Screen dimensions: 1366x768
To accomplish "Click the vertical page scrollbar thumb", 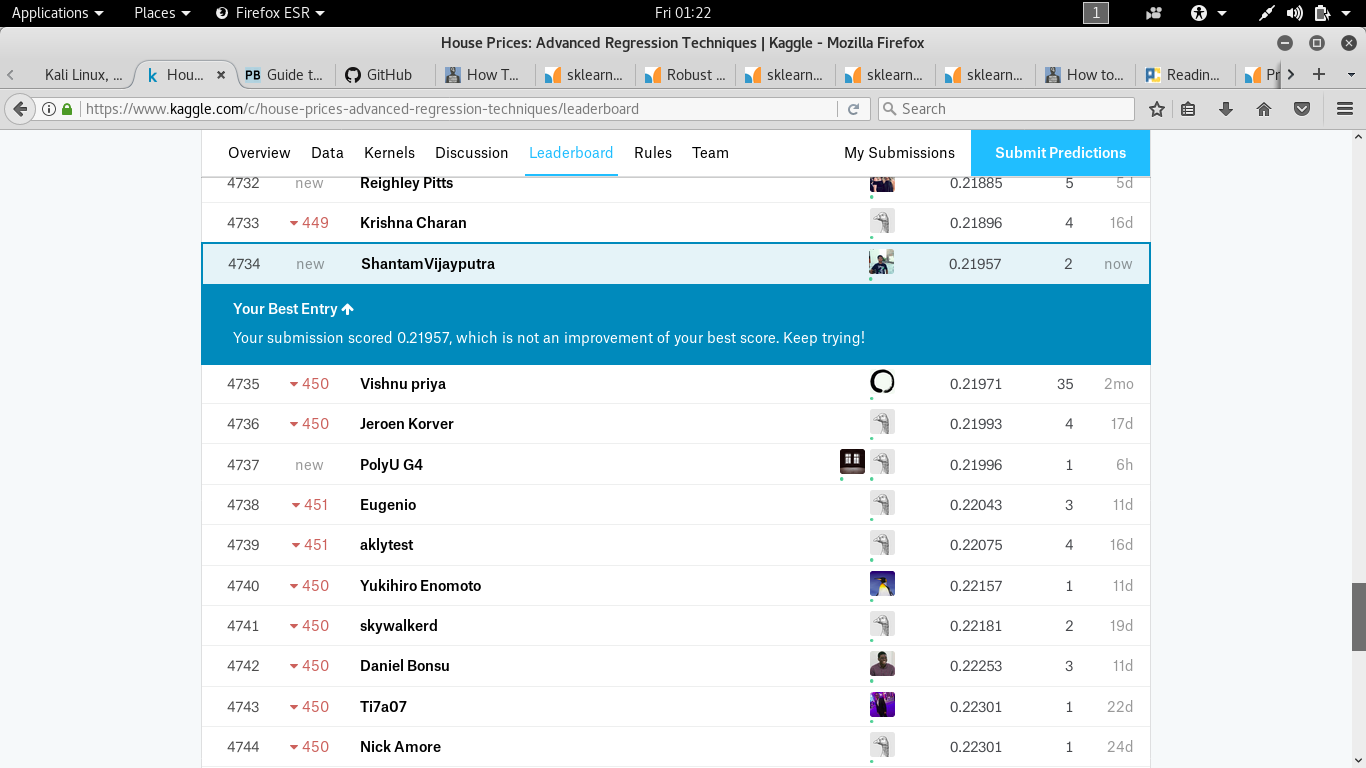I will tap(1358, 617).
